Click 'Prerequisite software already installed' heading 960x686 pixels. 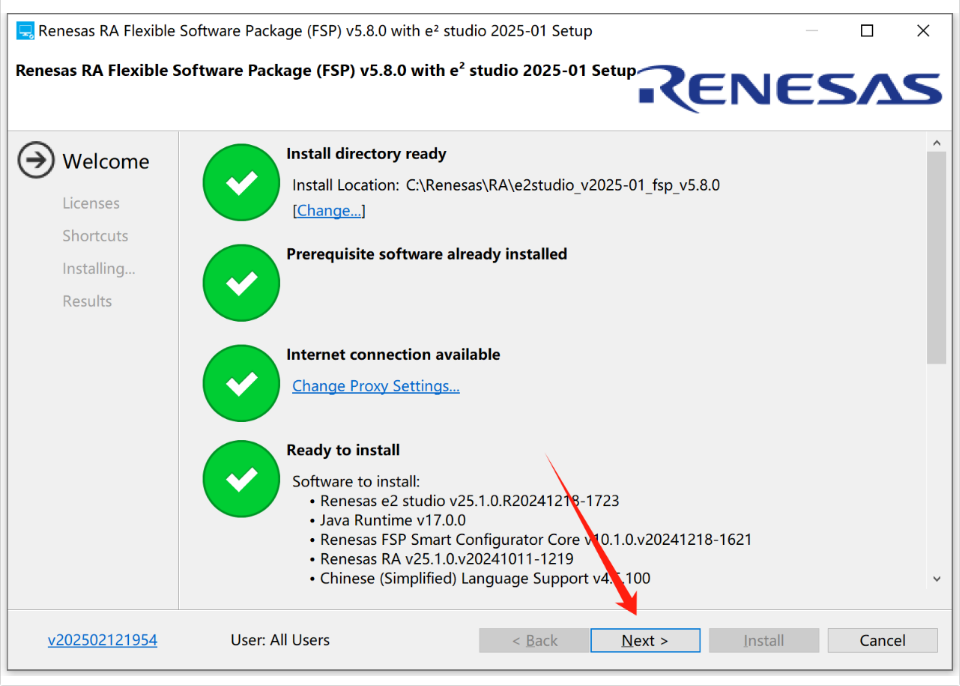pos(427,254)
